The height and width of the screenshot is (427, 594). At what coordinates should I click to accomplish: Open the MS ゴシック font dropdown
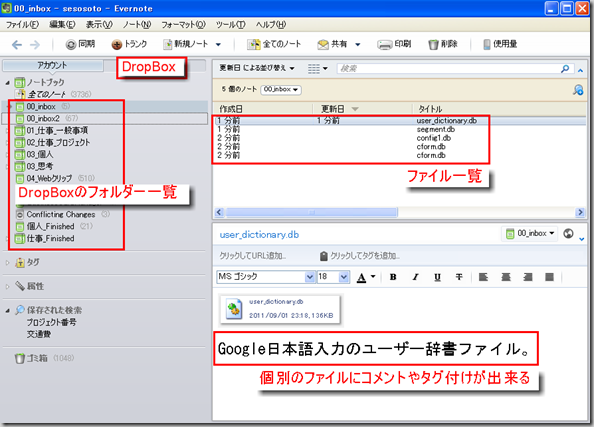pos(310,277)
